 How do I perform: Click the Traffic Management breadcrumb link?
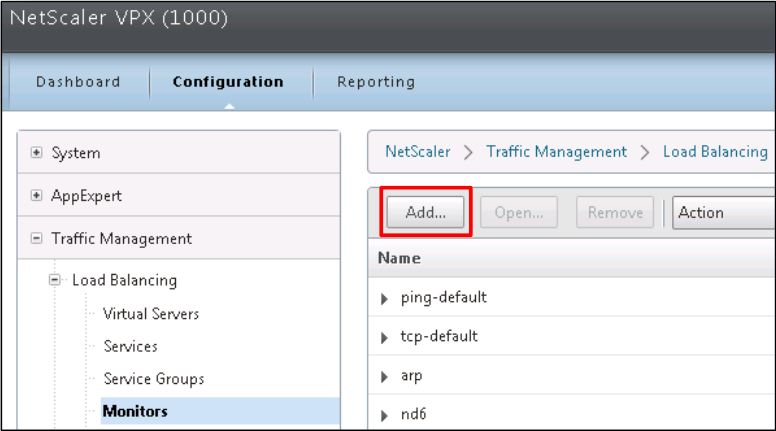[x=556, y=152]
